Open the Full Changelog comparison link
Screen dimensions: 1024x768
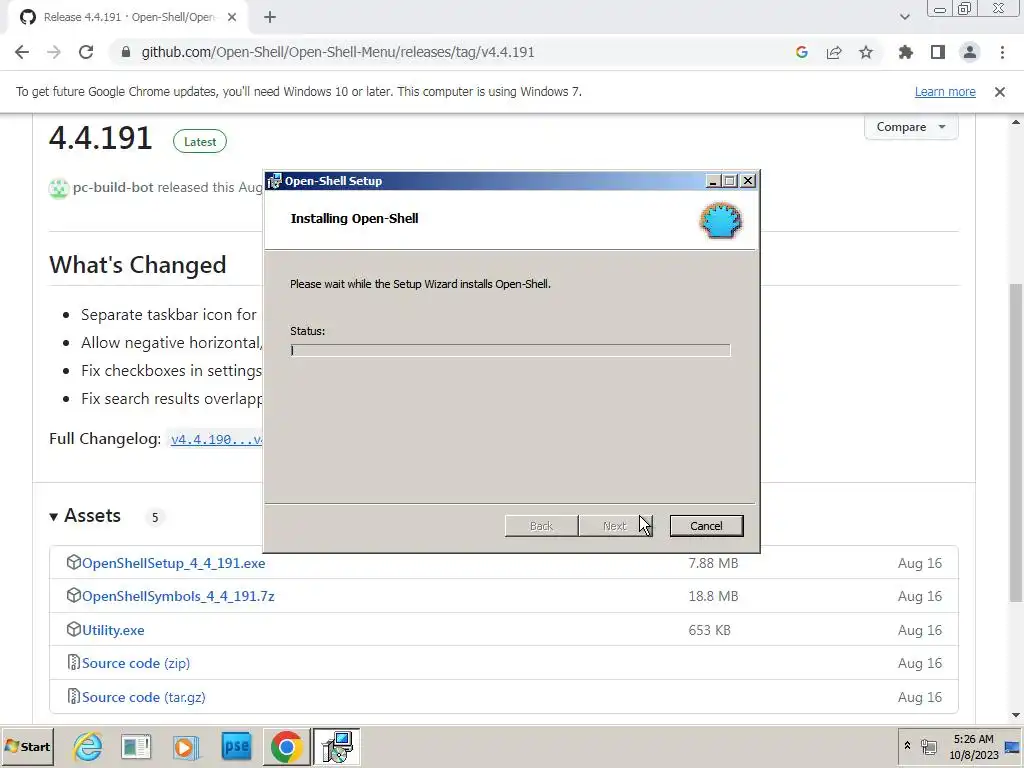pos(216,440)
